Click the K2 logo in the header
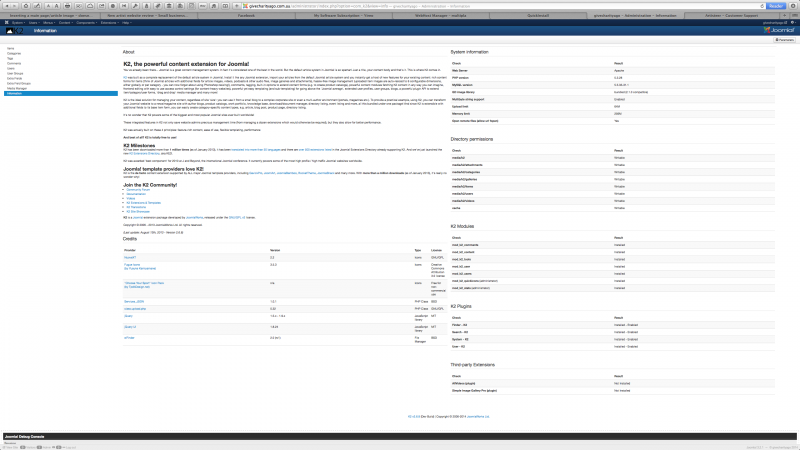The height and width of the screenshot is (450, 800). (14, 31)
